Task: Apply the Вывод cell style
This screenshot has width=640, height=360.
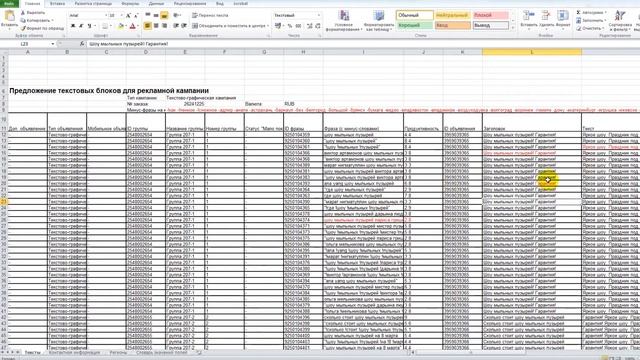Action: pyautogui.click(x=491, y=25)
